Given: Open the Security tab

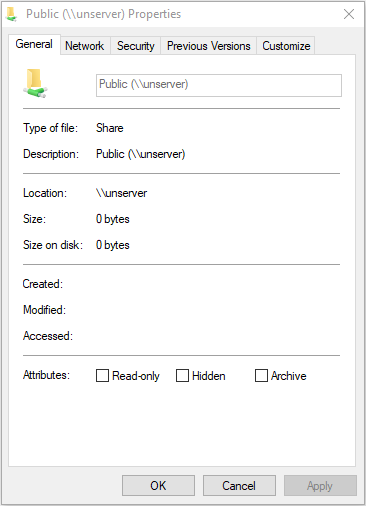Looking at the screenshot, I should pyautogui.click(x=136, y=46).
